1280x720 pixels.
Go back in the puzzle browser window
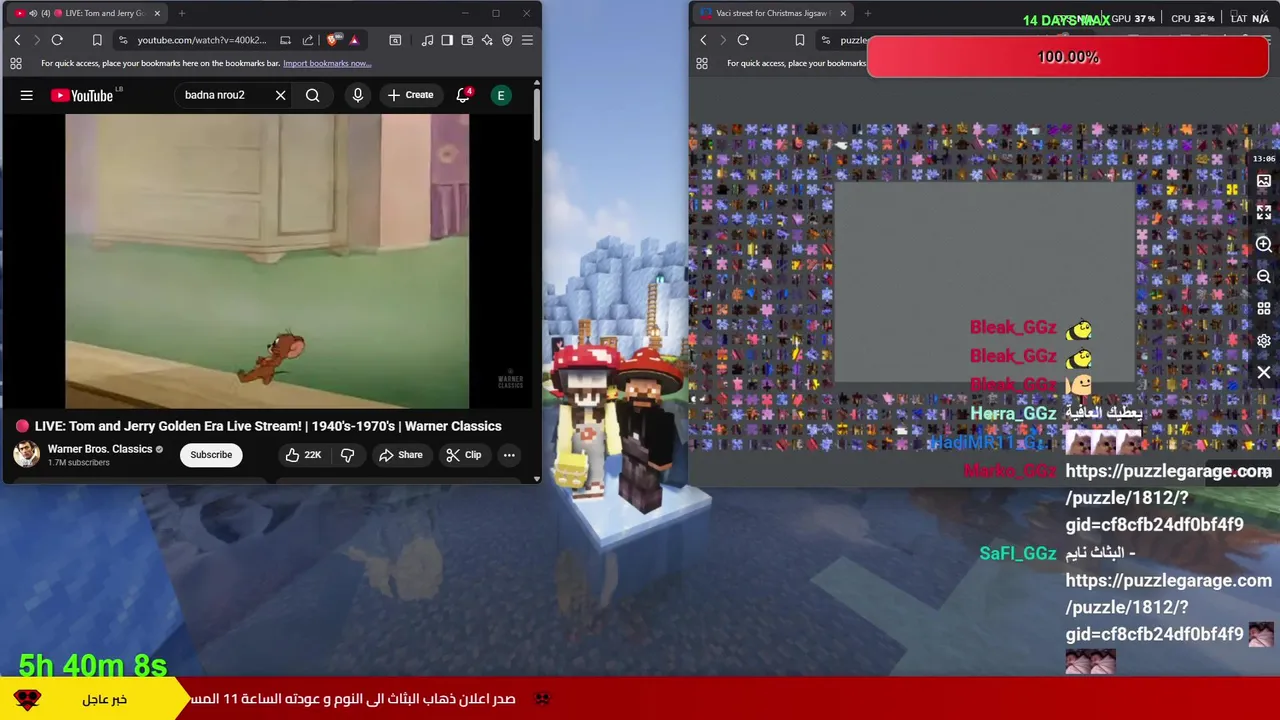703,40
